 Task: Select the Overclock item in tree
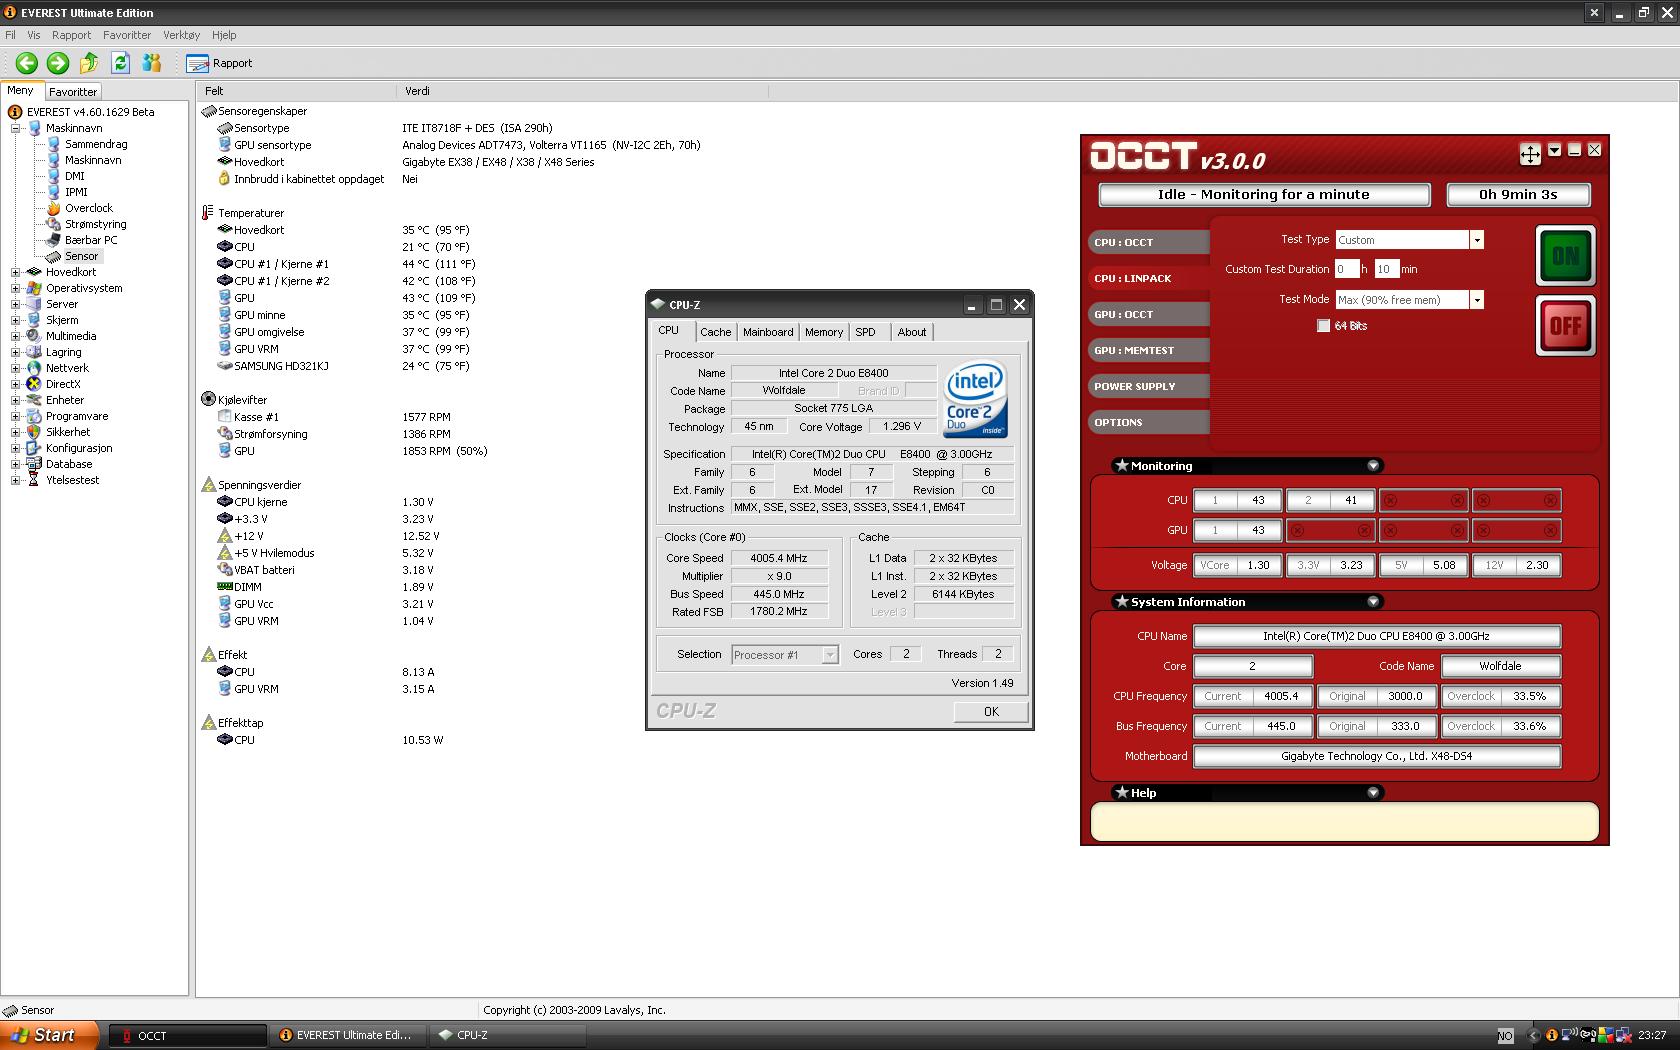(89, 208)
